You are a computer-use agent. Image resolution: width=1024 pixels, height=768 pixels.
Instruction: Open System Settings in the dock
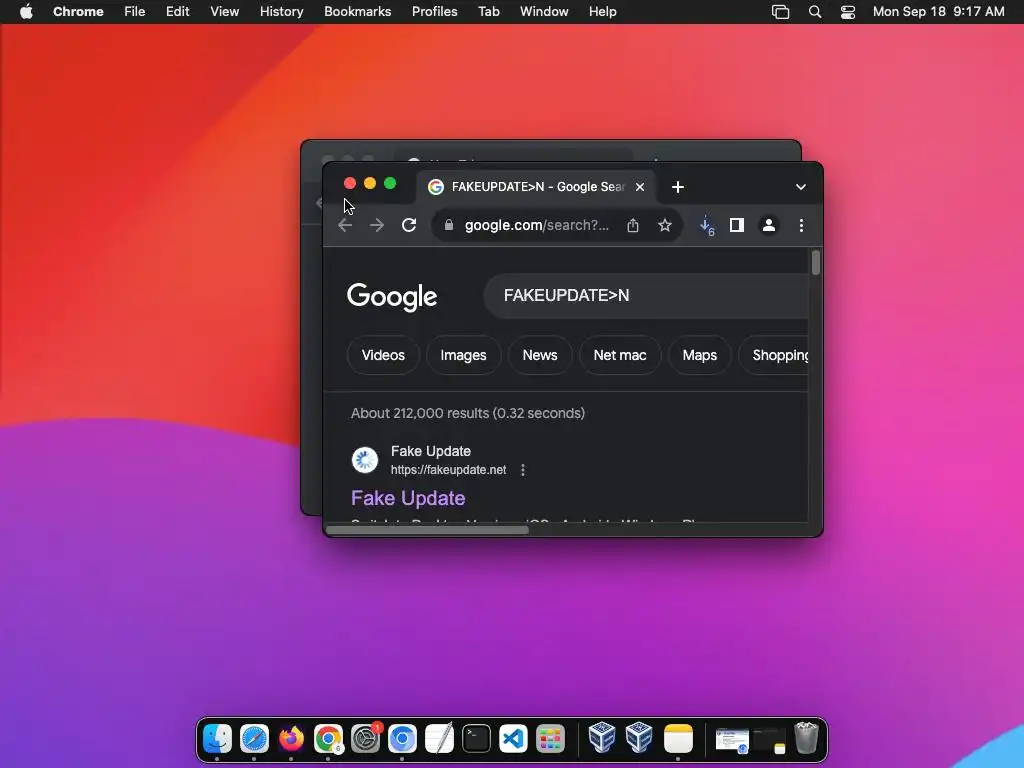(366, 739)
